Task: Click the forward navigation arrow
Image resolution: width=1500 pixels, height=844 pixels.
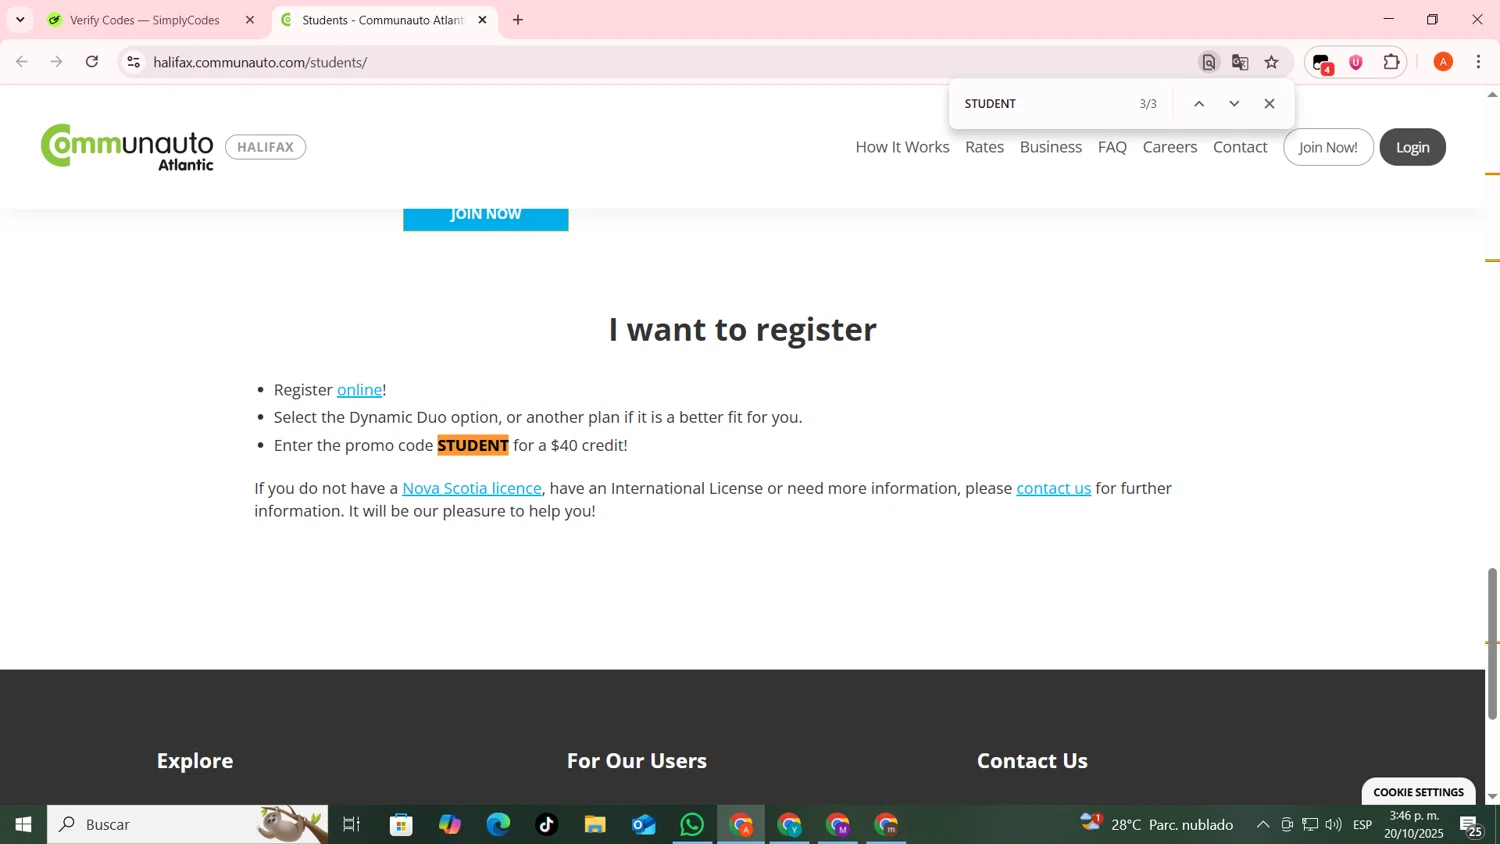Action: pyautogui.click(x=57, y=62)
